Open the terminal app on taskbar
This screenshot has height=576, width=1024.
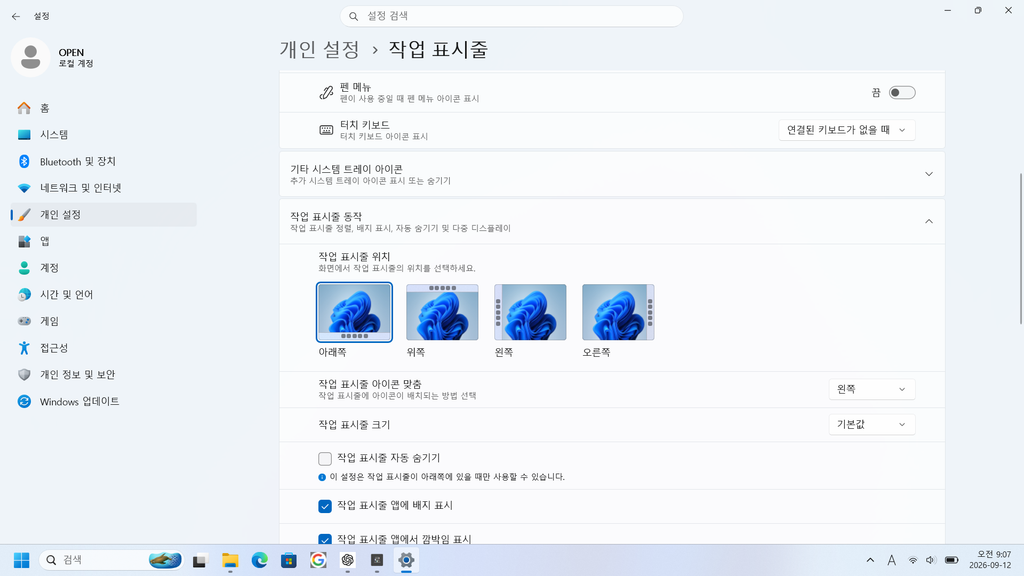(x=377, y=560)
